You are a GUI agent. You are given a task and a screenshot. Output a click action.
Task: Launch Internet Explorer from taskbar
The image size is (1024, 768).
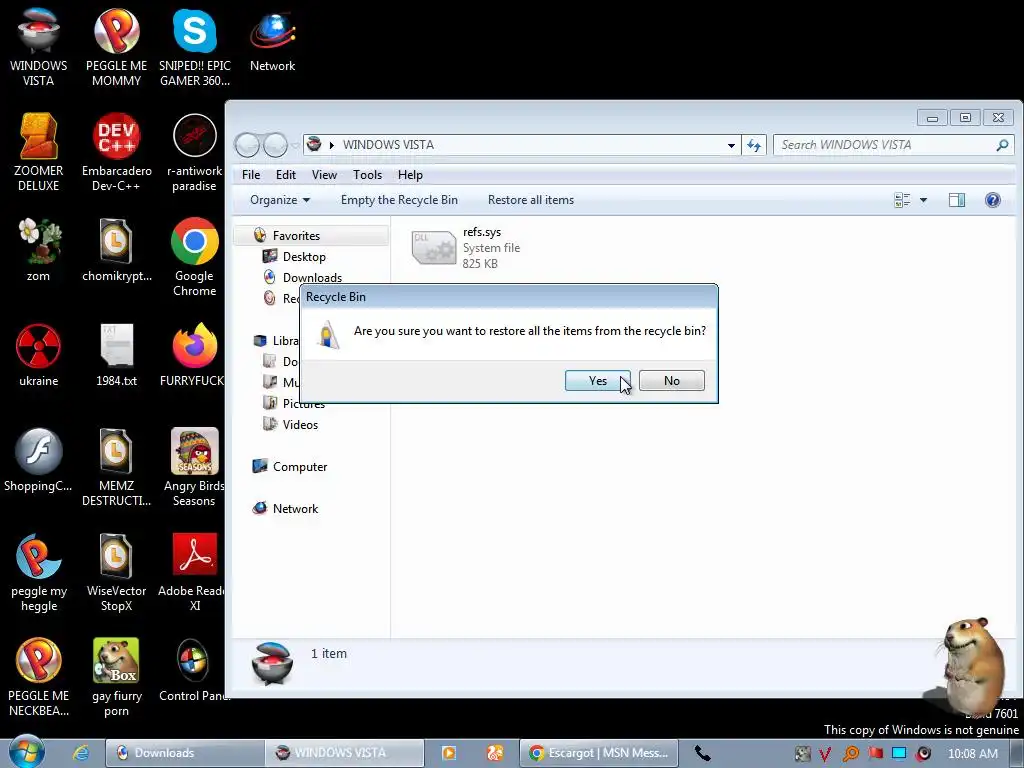pos(81,753)
